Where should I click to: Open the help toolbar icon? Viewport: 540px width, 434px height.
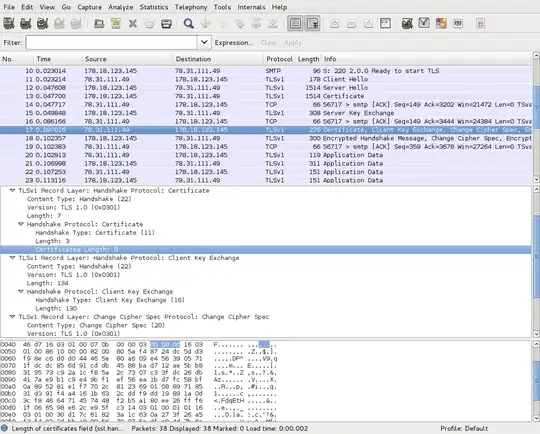[480, 23]
